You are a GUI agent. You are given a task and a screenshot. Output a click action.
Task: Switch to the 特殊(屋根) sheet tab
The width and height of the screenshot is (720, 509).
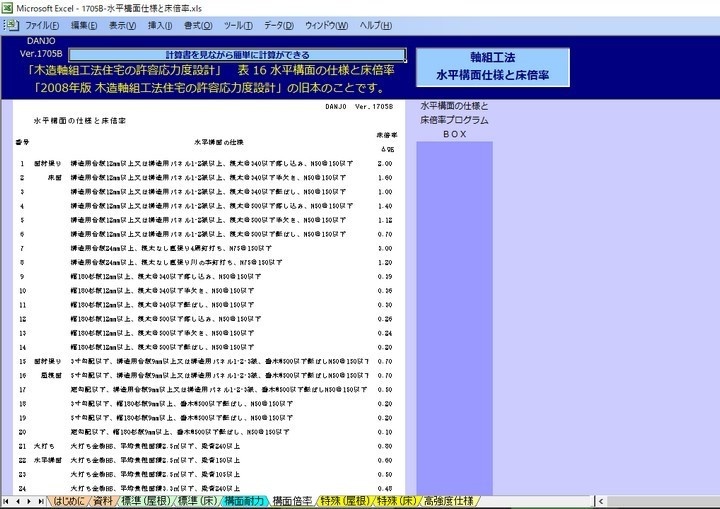(344, 501)
